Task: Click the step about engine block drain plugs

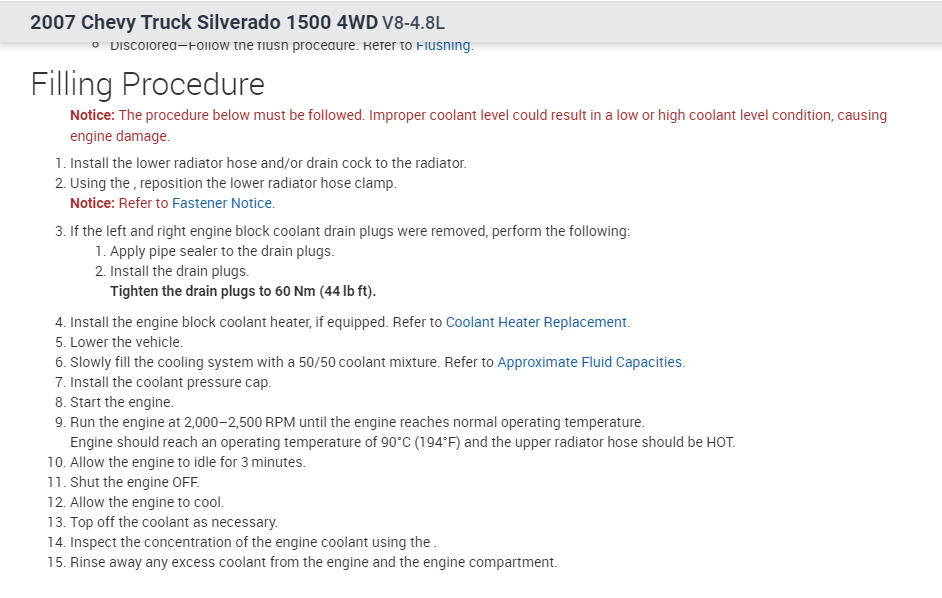Action: (350, 231)
